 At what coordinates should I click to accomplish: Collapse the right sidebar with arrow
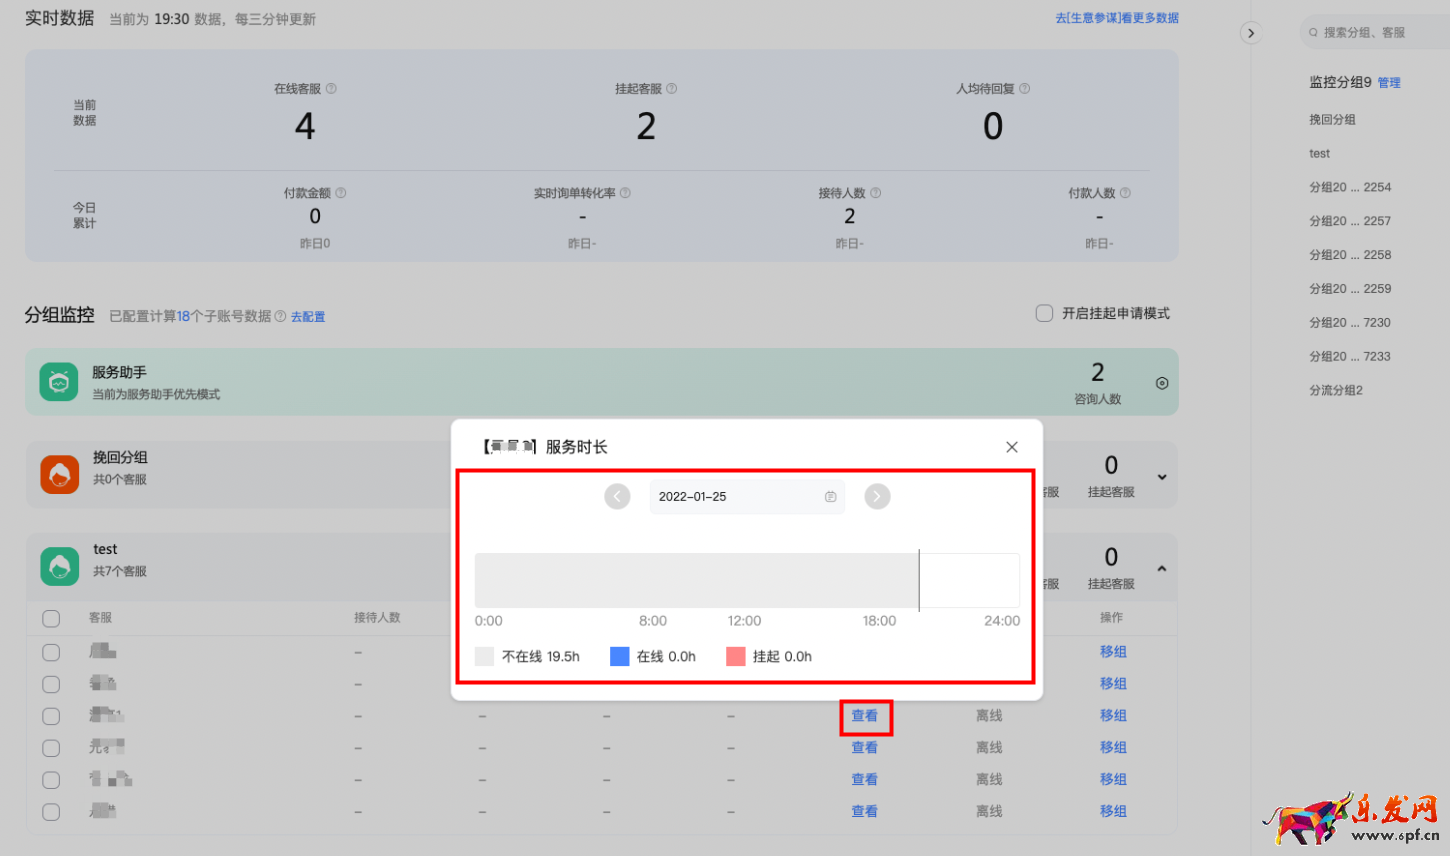[1250, 33]
